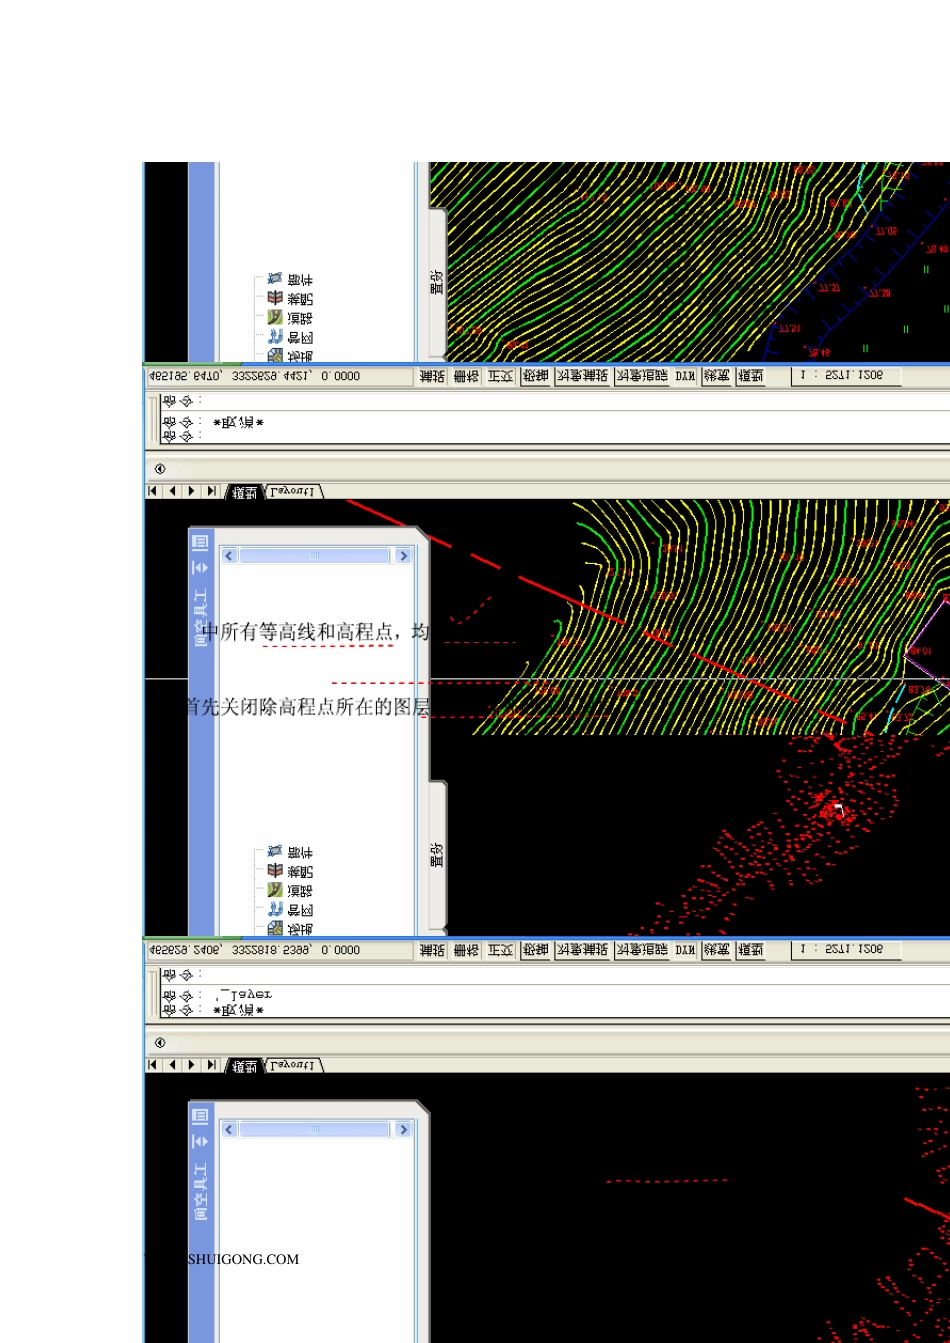Jump to last layout tab using lower navigation arrow
This screenshot has height=1343, width=950.
pos(211,1065)
